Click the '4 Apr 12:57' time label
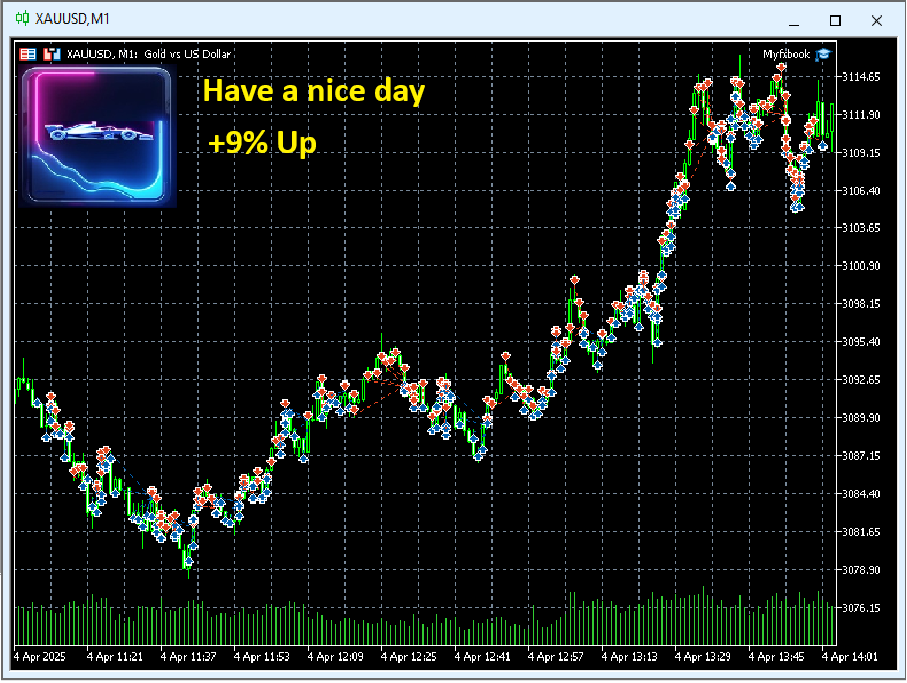 click(555, 657)
